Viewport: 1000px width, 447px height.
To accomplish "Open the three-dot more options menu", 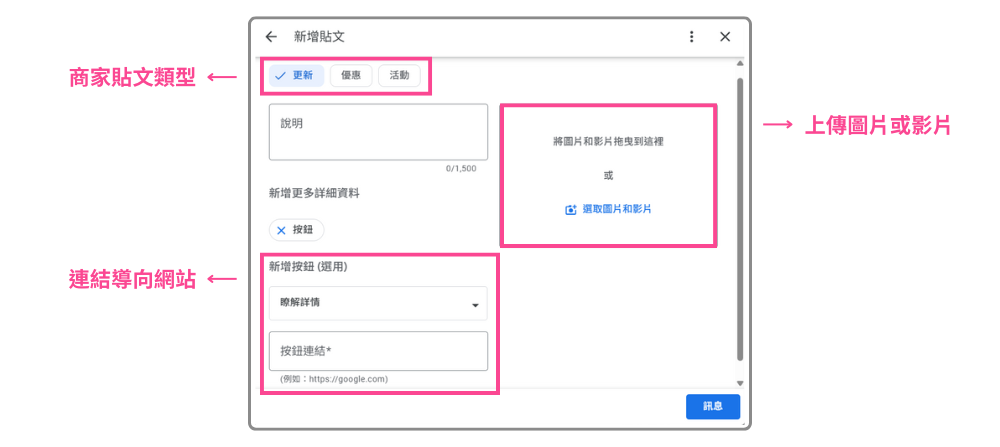I will point(691,37).
